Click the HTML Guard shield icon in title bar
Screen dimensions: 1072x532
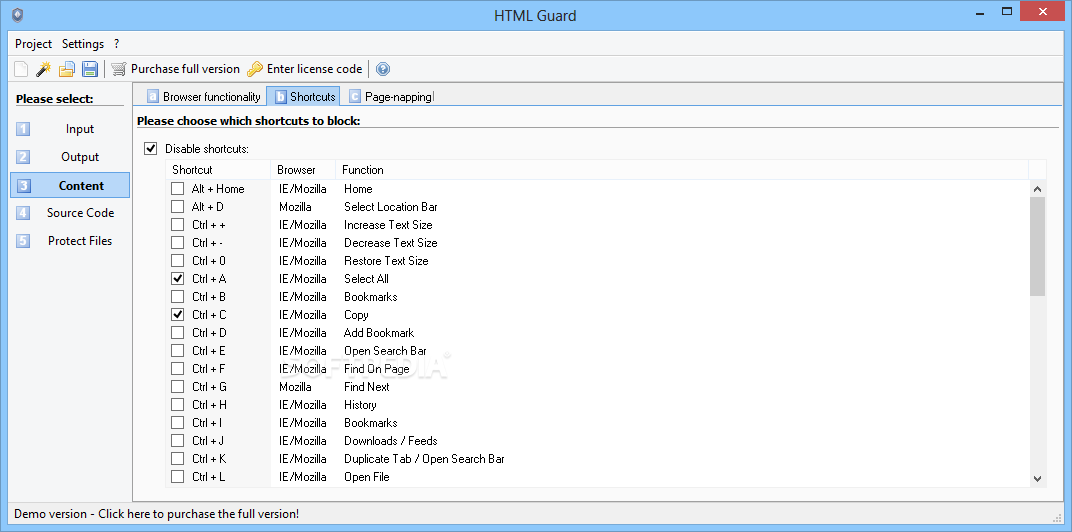[18, 15]
